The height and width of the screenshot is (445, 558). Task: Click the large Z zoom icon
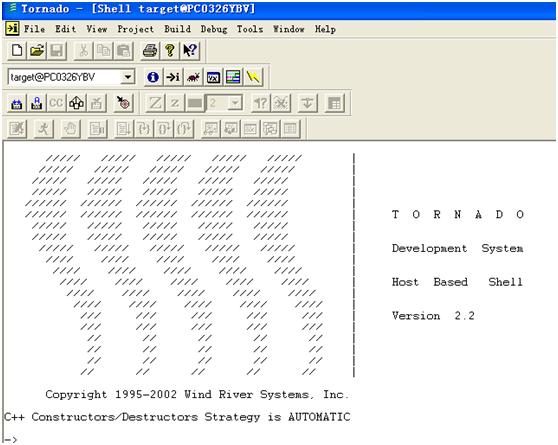(155, 103)
